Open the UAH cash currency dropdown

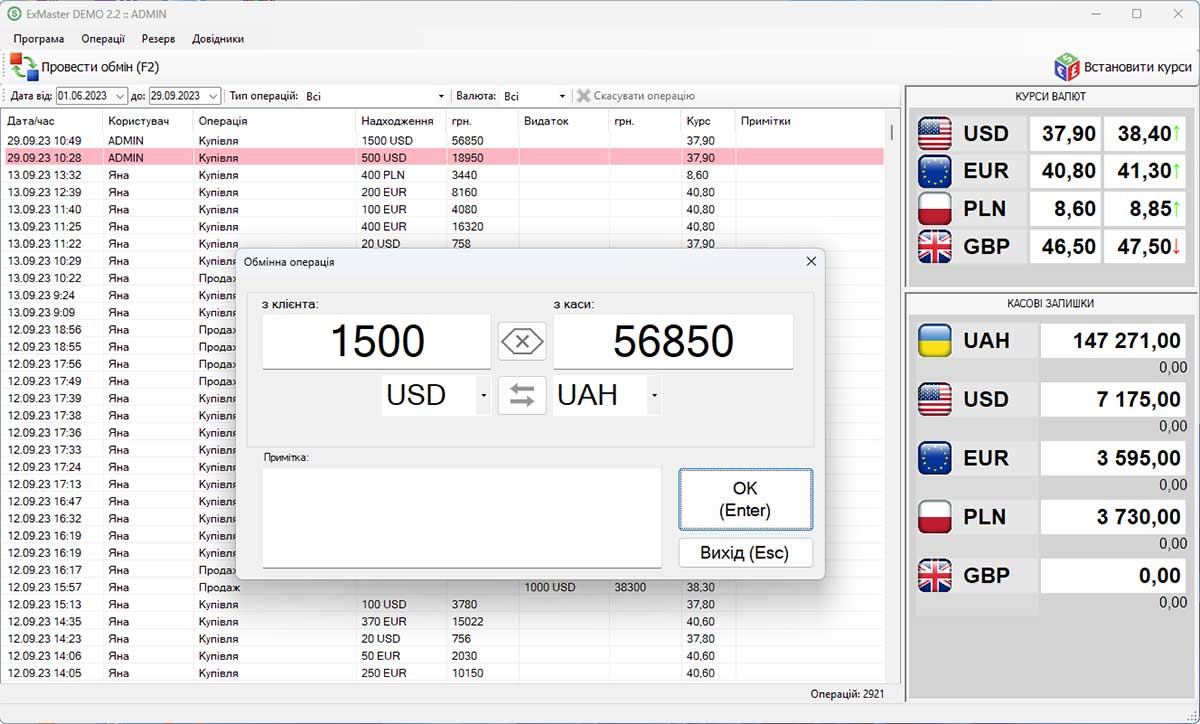pos(654,396)
